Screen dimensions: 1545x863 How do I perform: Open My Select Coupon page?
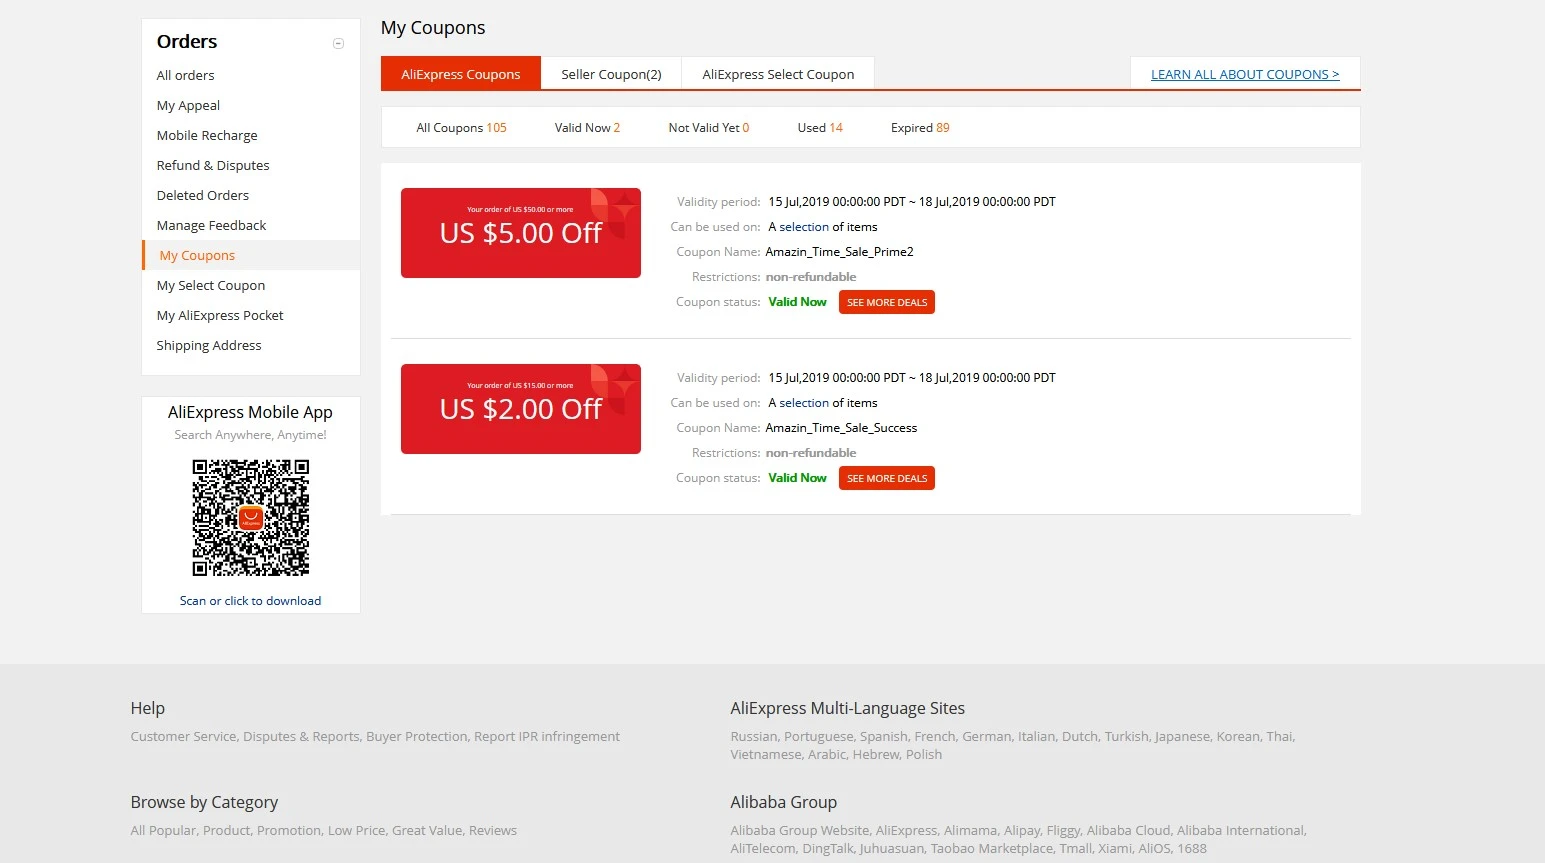pyautogui.click(x=211, y=285)
